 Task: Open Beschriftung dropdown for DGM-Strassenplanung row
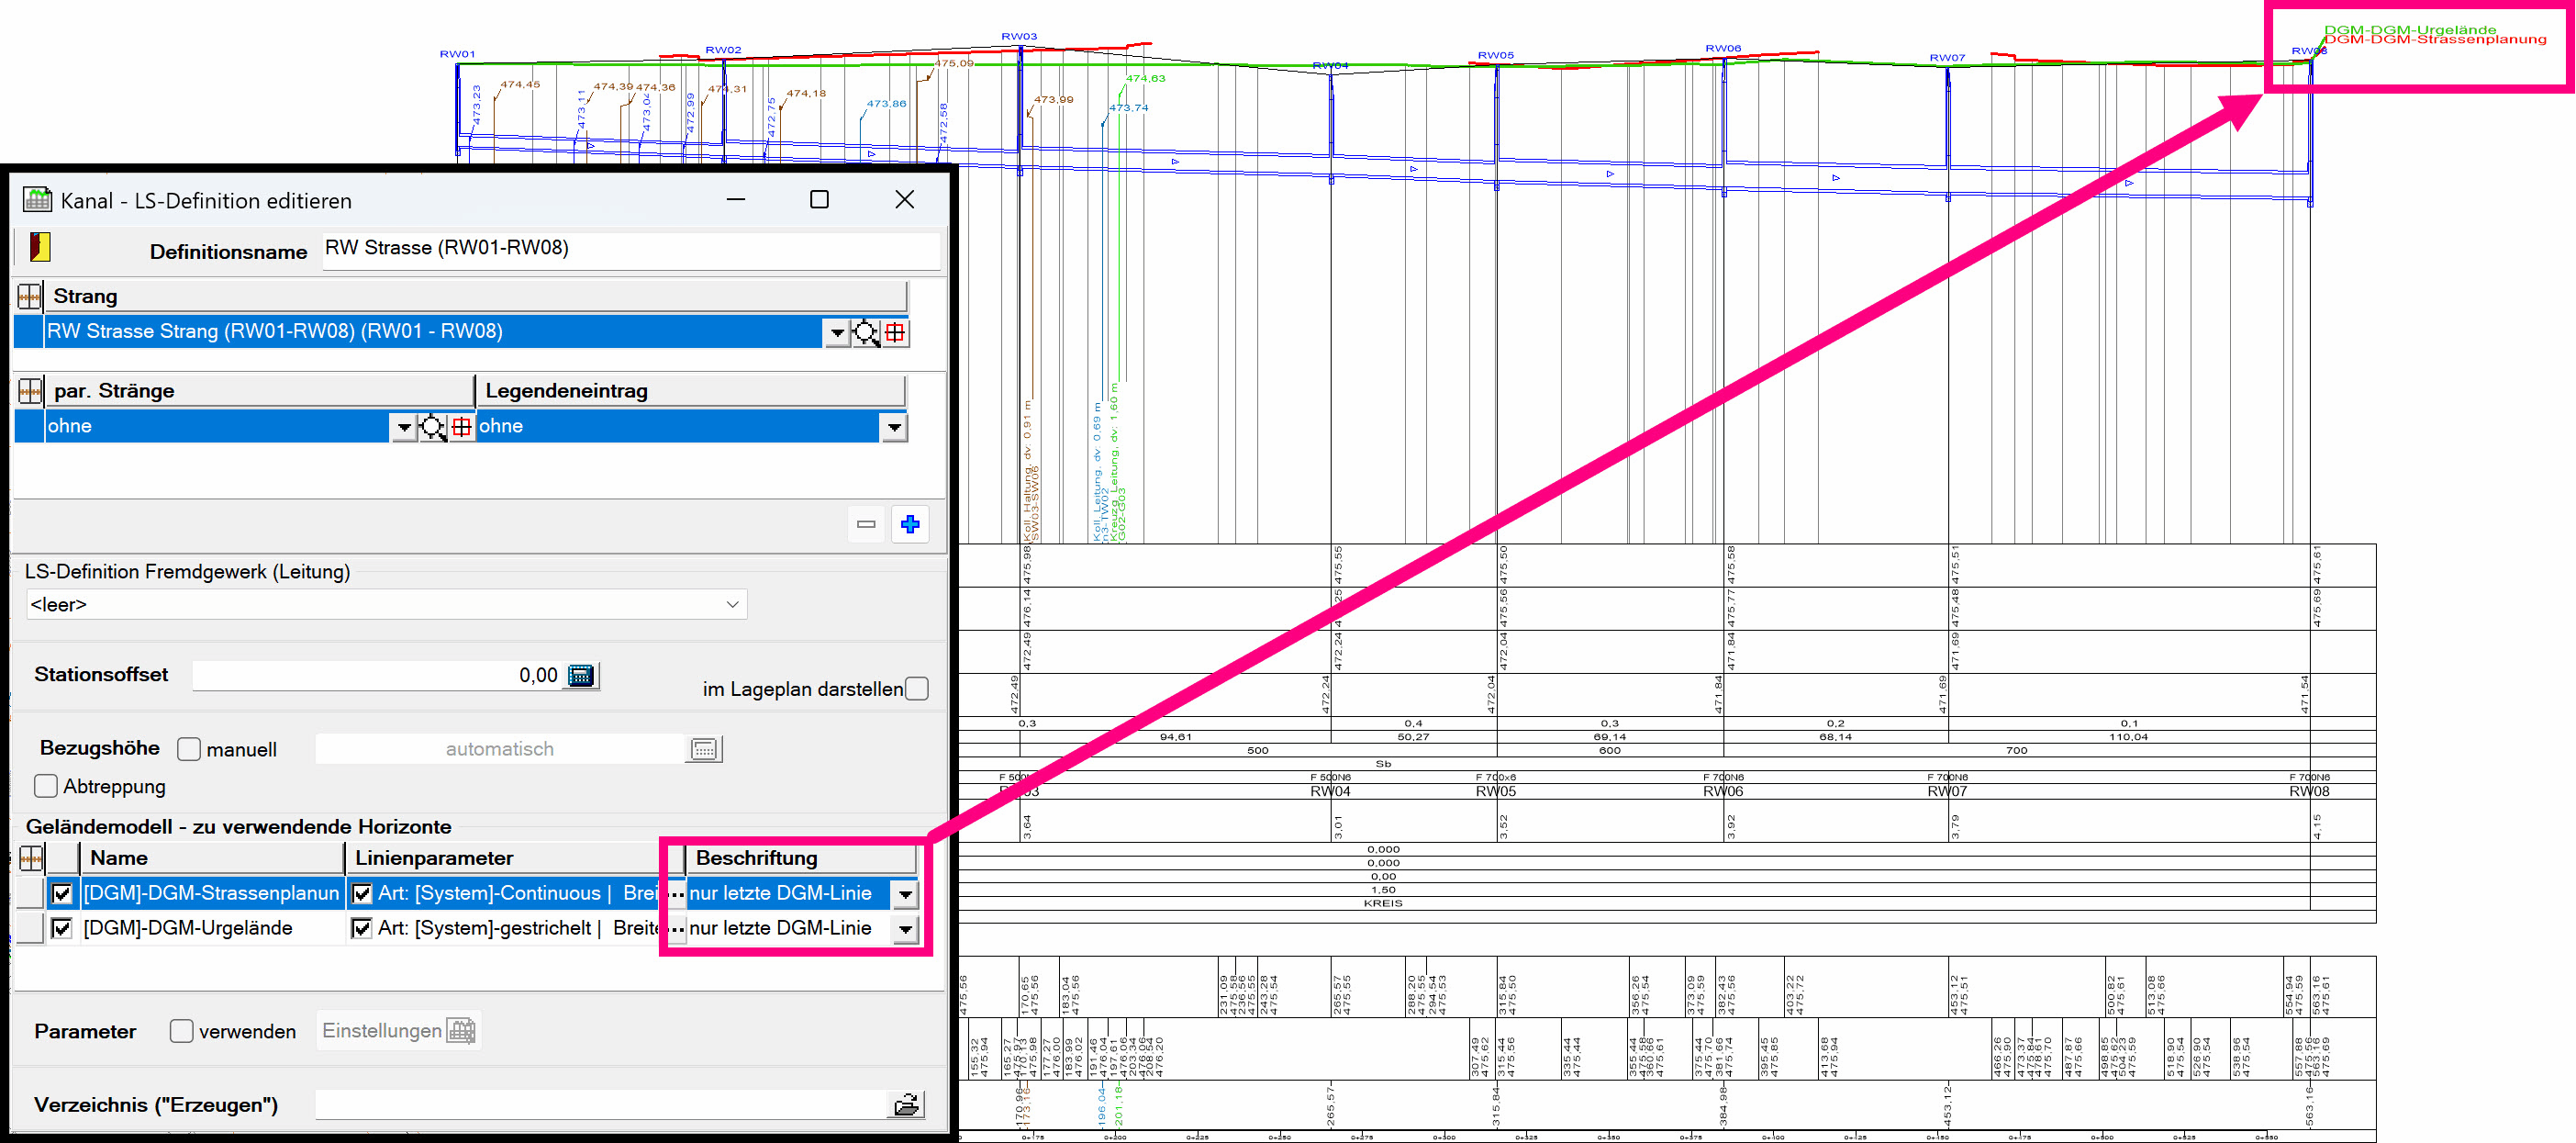tap(904, 894)
